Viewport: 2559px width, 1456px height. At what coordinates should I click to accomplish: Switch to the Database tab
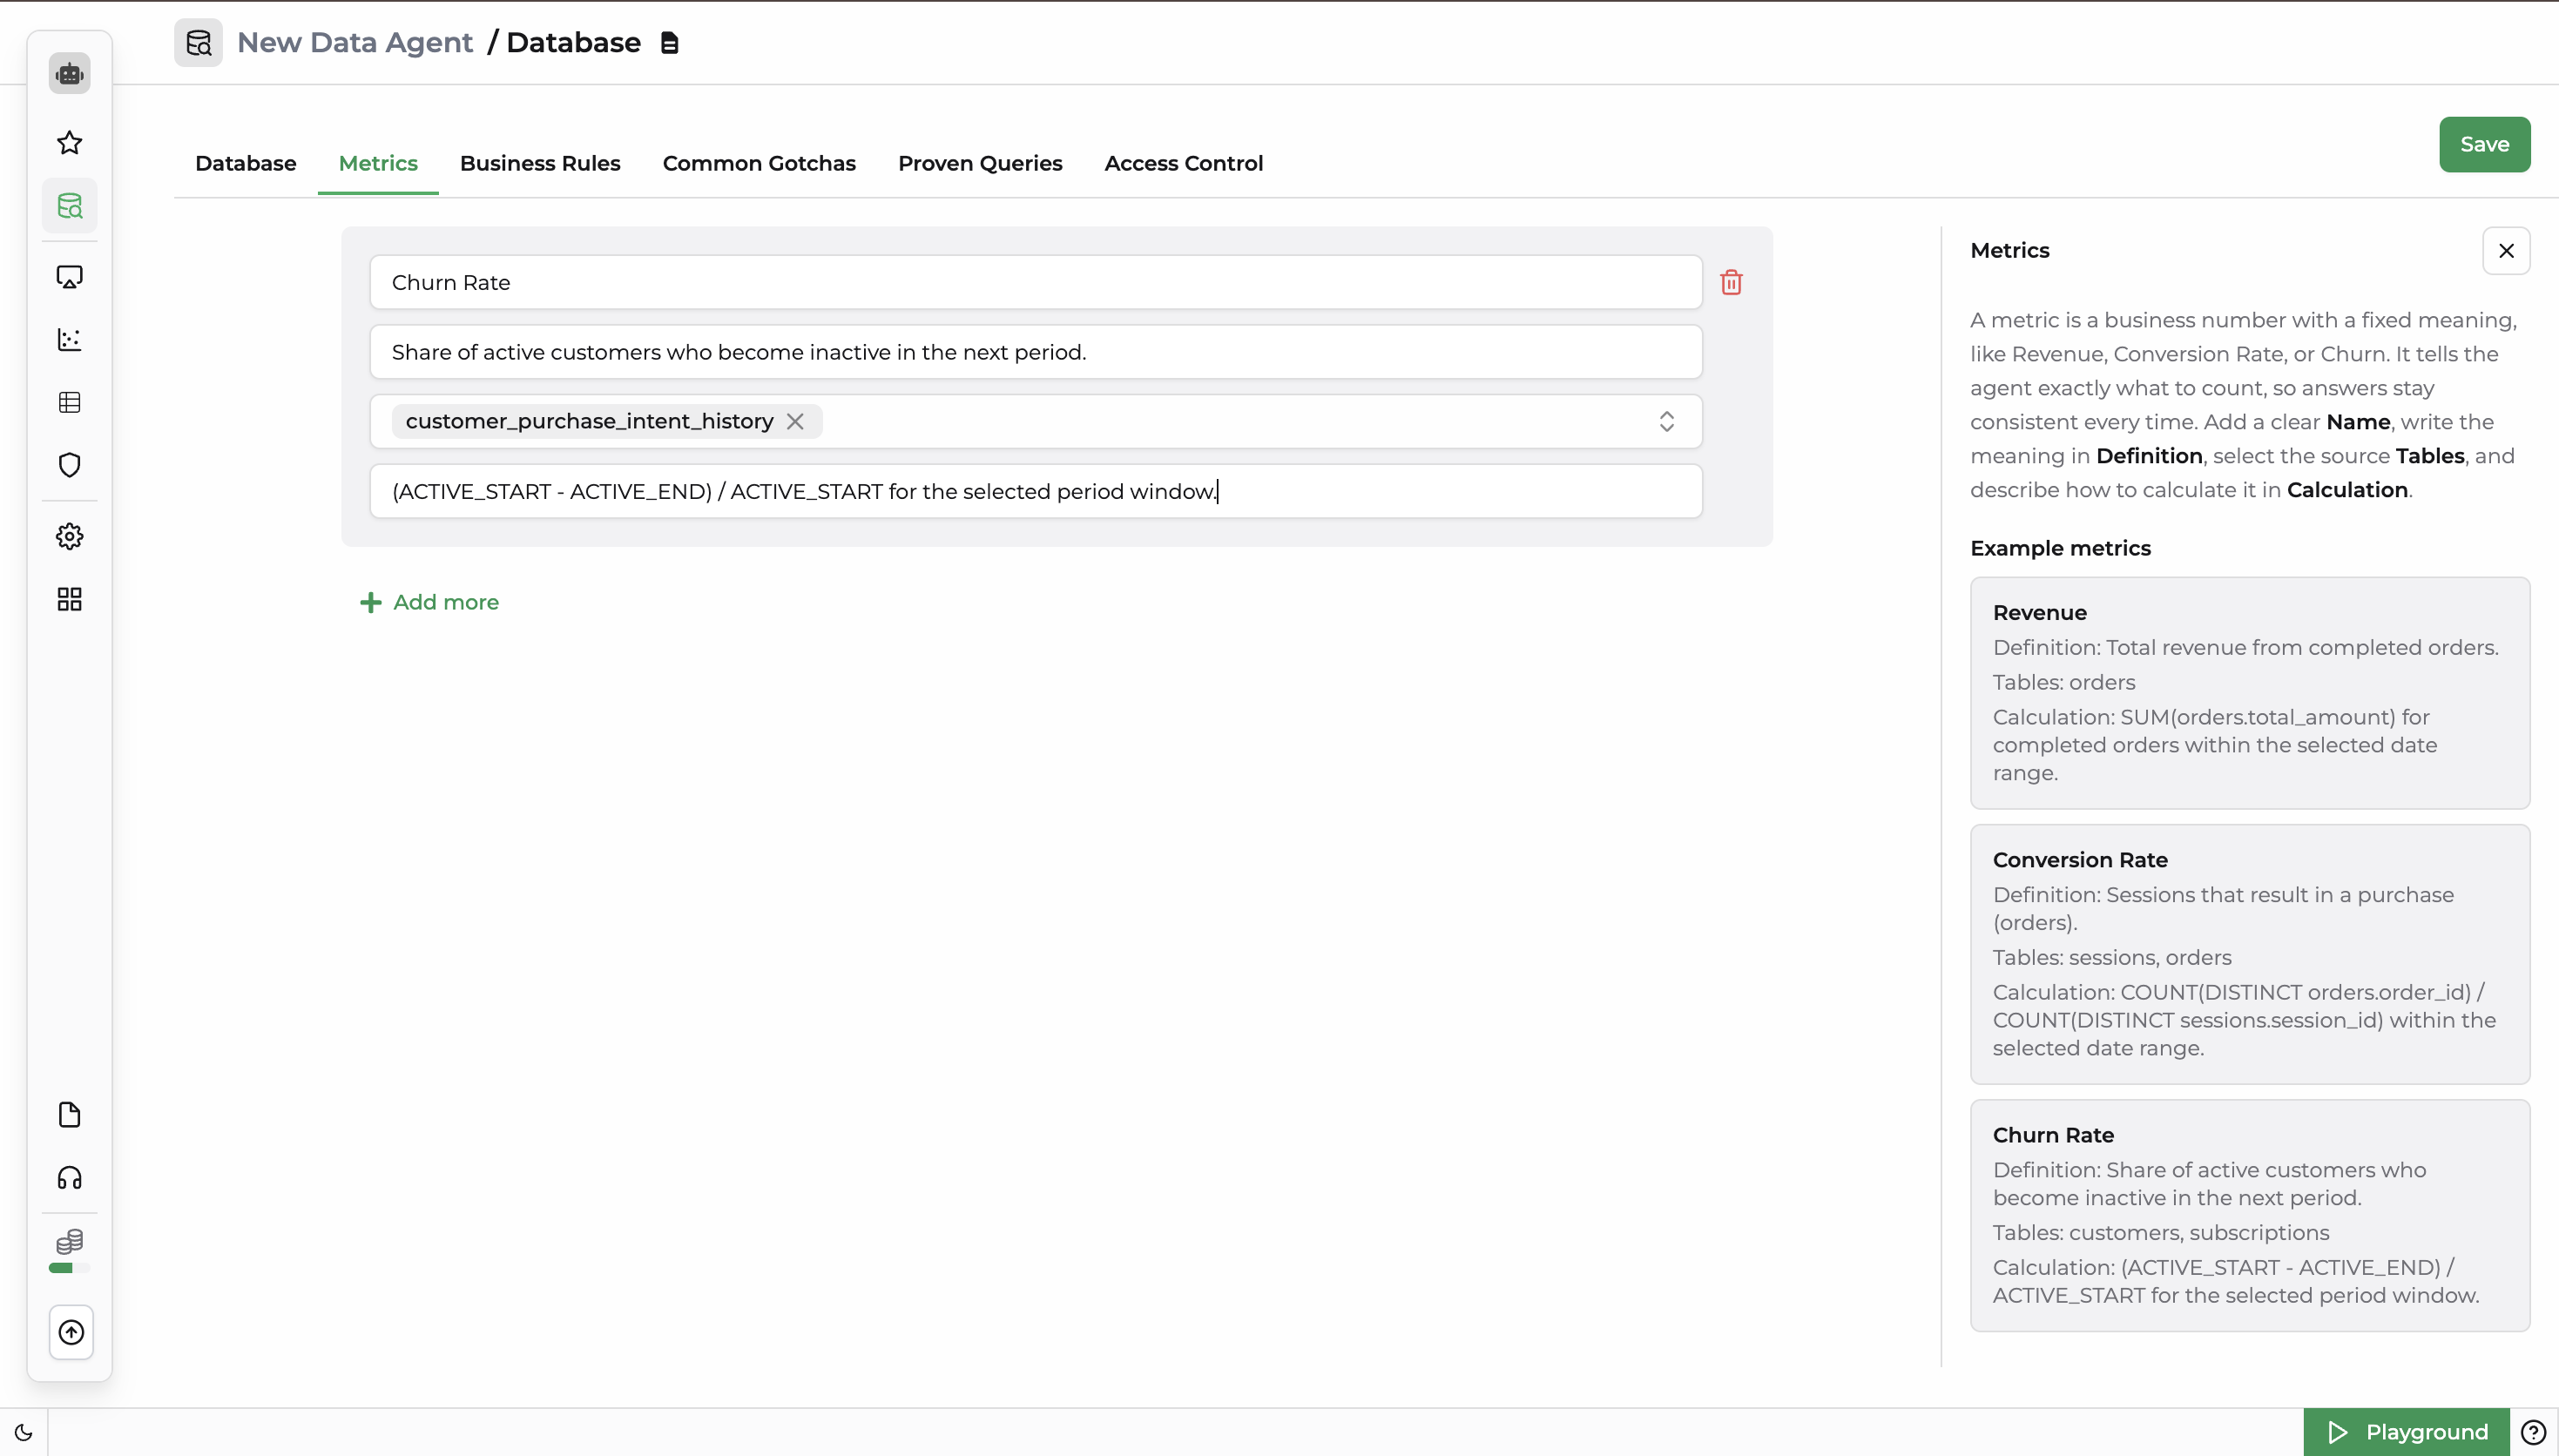(x=246, y=164)
